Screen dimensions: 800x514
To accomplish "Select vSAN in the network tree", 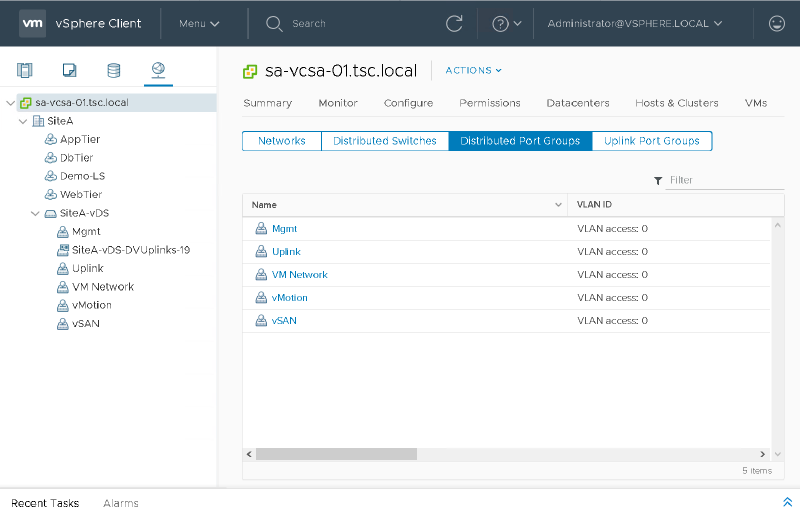I will click(x=86, y=324).
